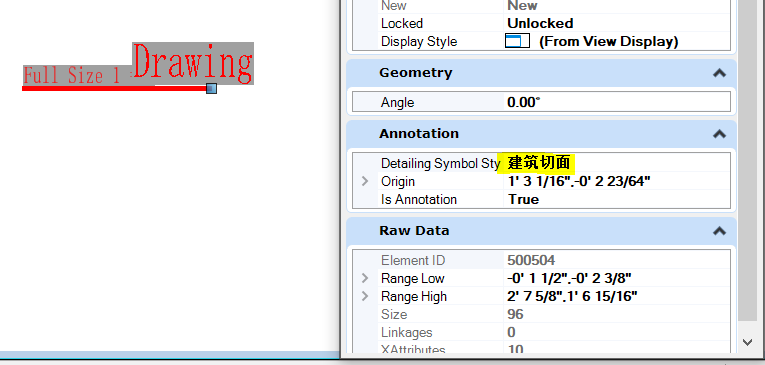Click the red Drawing title text
Viewport: 765px width, 365px height.
coord(193,62)
